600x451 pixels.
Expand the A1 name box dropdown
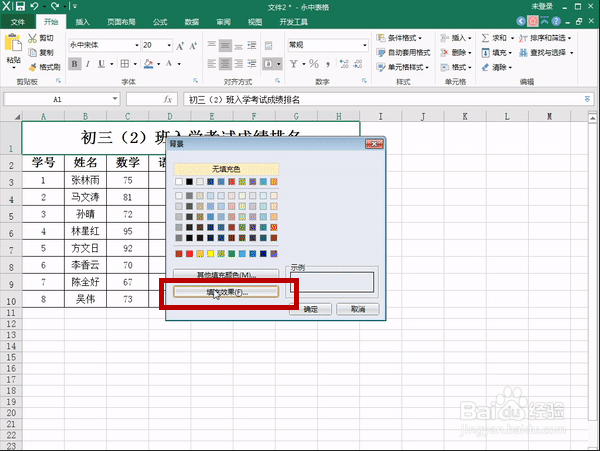tap(115, 99)
